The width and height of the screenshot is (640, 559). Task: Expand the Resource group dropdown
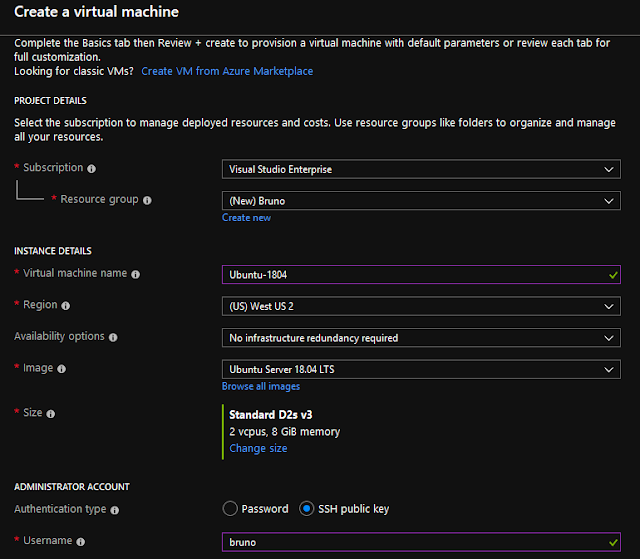pos(421,201)
